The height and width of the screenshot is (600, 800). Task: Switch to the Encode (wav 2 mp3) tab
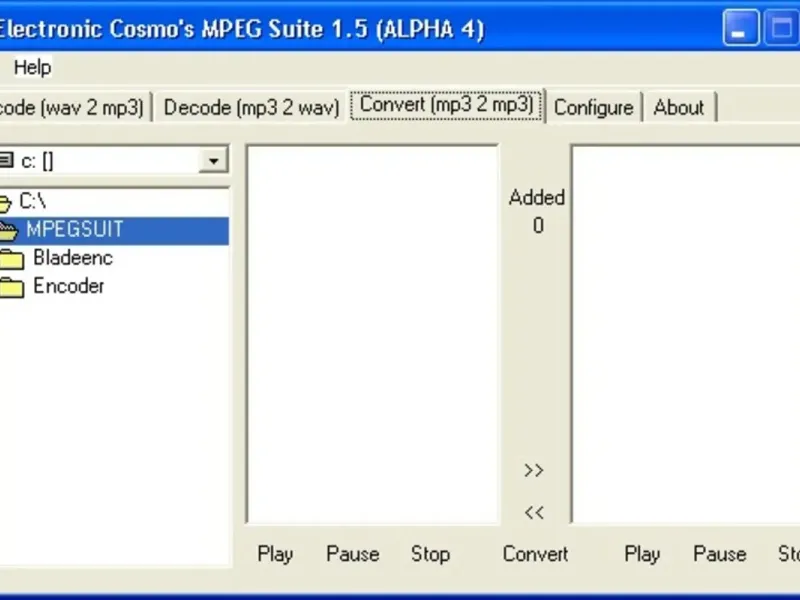(x=75, y=107)
